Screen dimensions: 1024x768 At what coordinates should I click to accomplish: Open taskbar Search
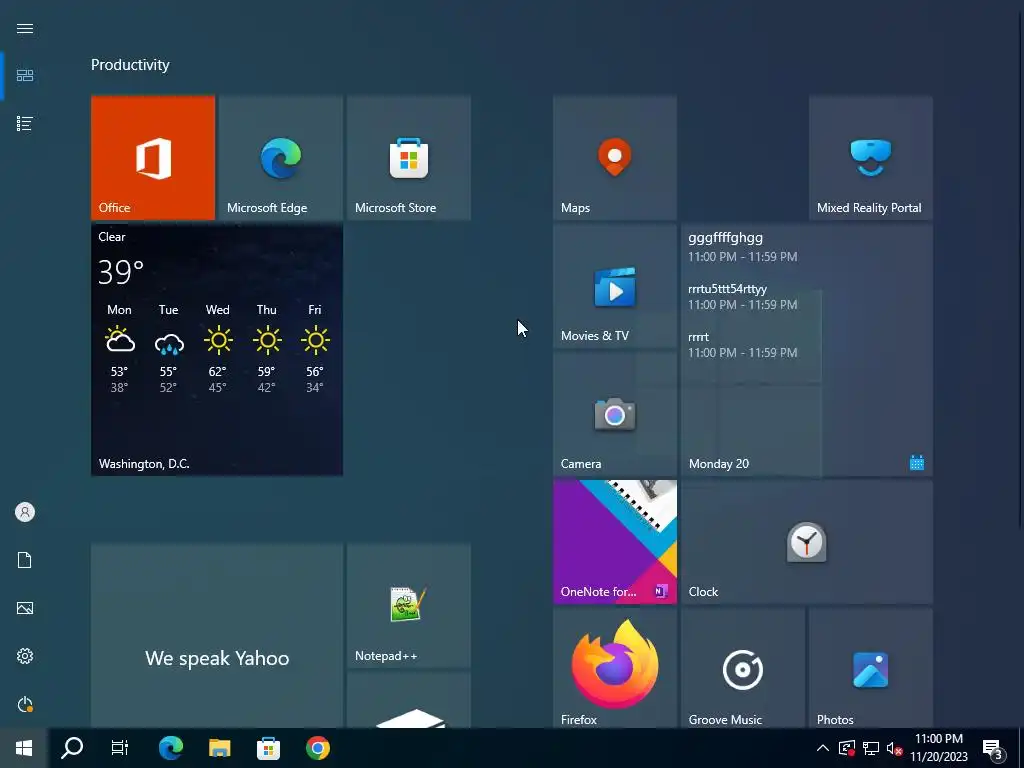click(72, 748)
